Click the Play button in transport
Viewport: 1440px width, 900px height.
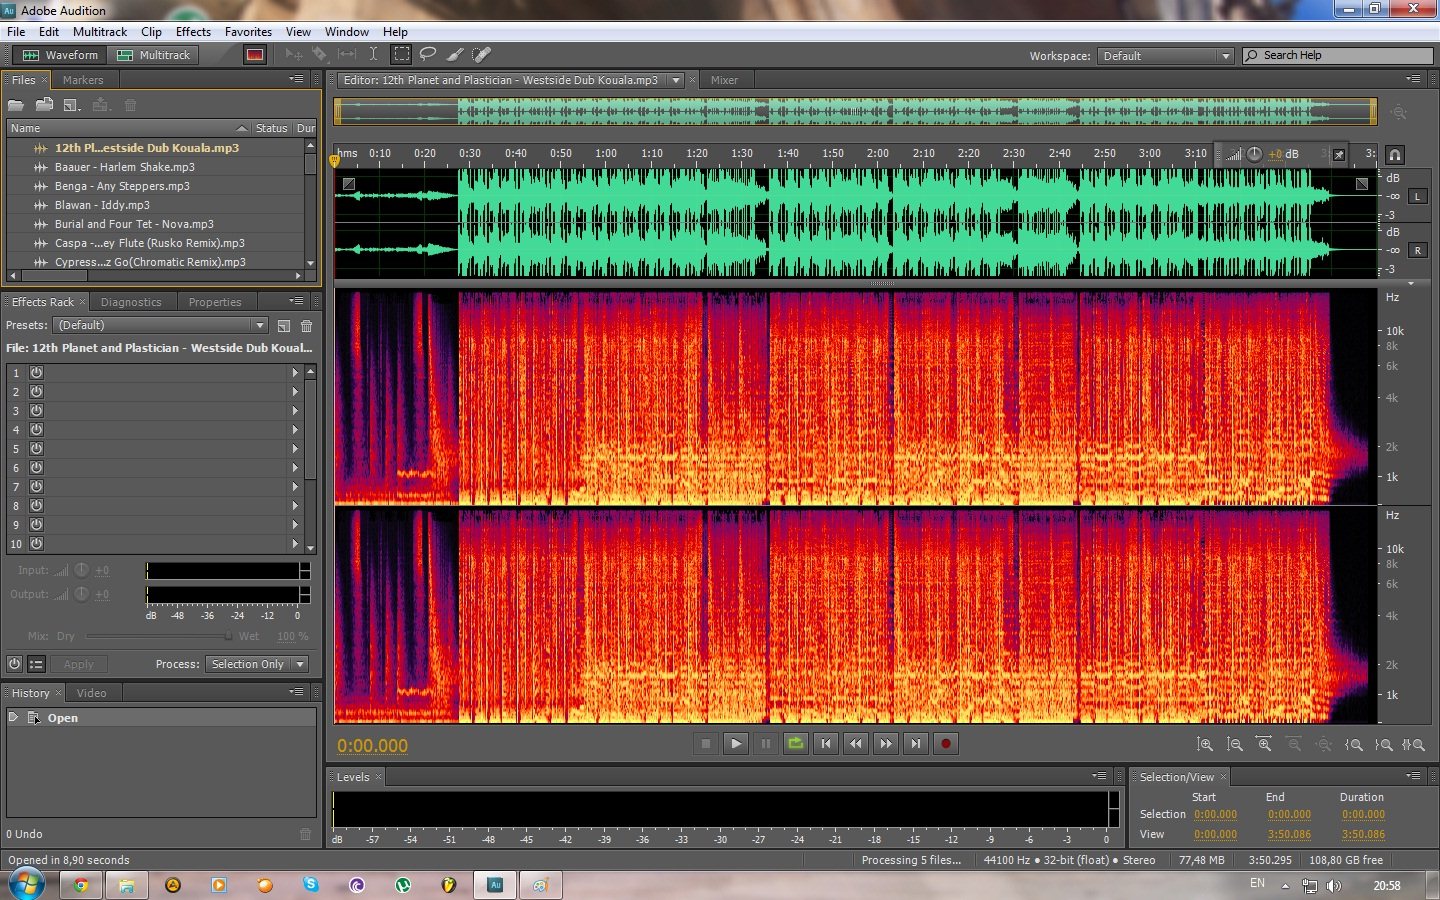tap(736, 743)
